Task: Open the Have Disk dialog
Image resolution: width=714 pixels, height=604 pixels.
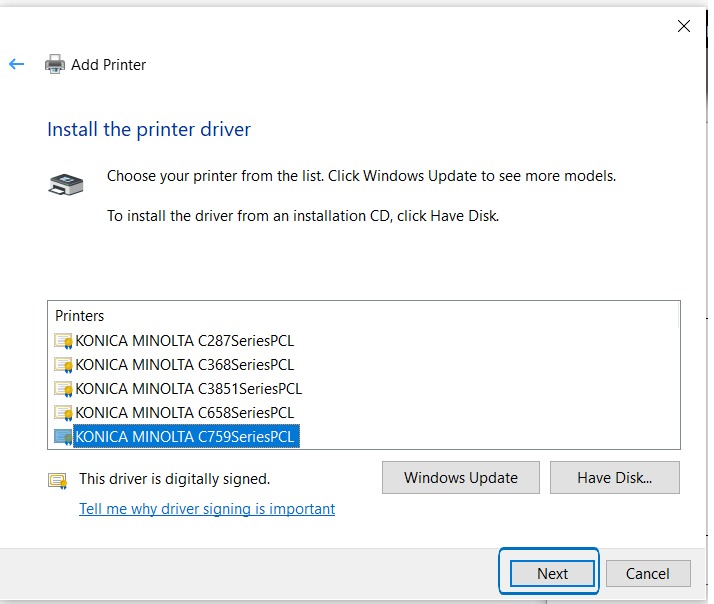Action: [x=614, y=478]
